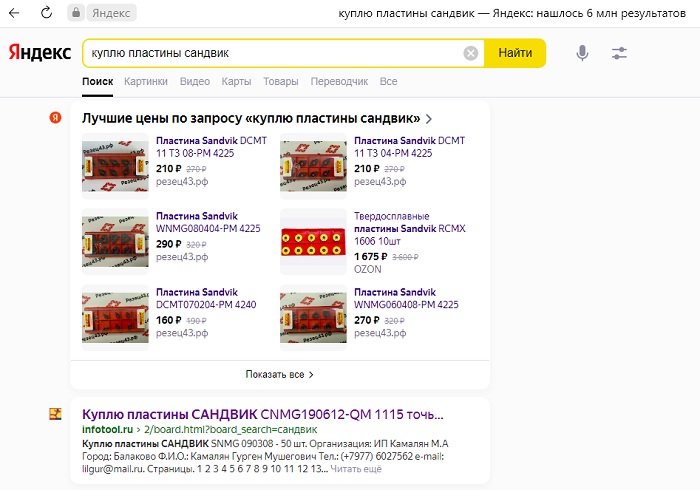
Task: Click the 290 ₽ price
Action: [169, 244]
